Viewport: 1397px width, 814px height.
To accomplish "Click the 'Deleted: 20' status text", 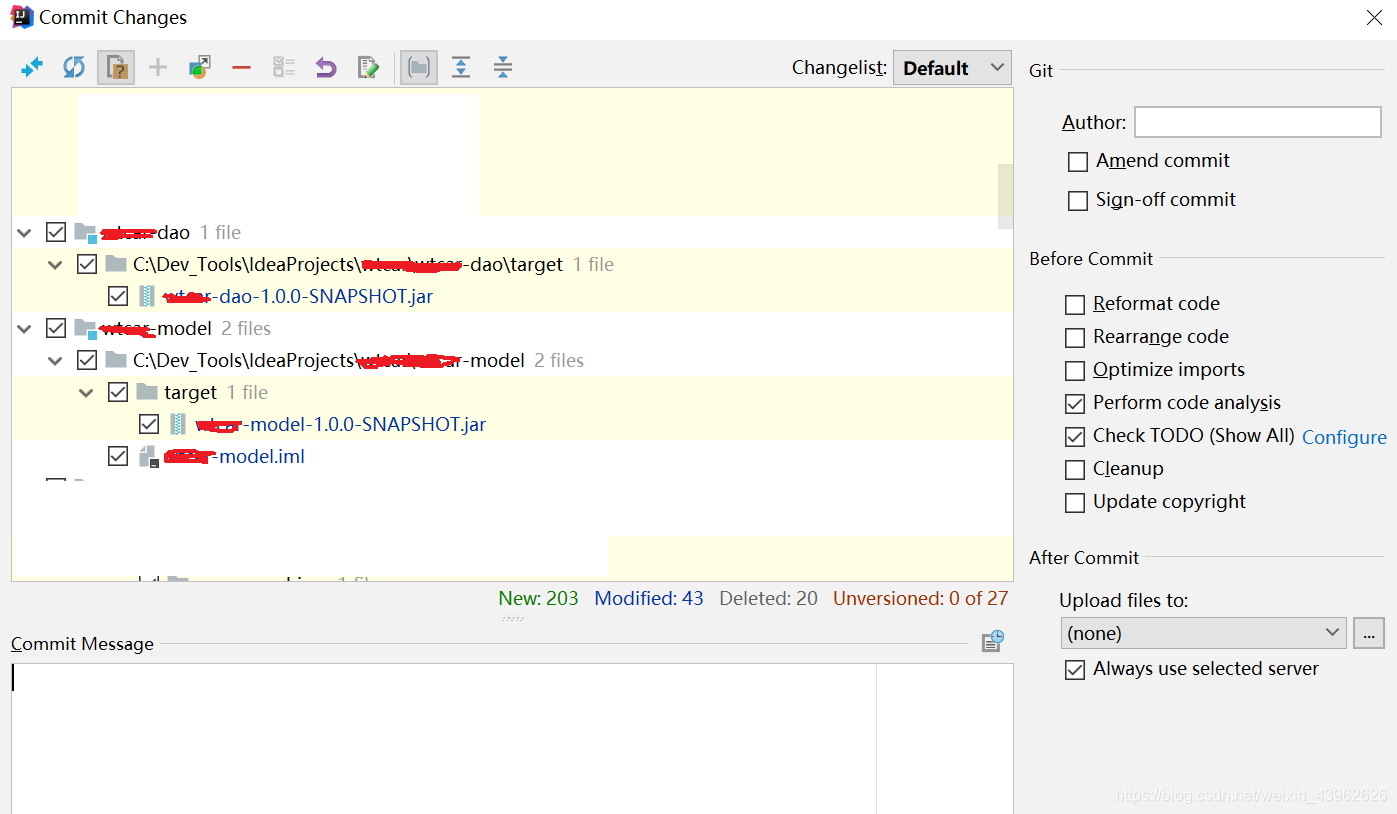I will tap(768, 598).
